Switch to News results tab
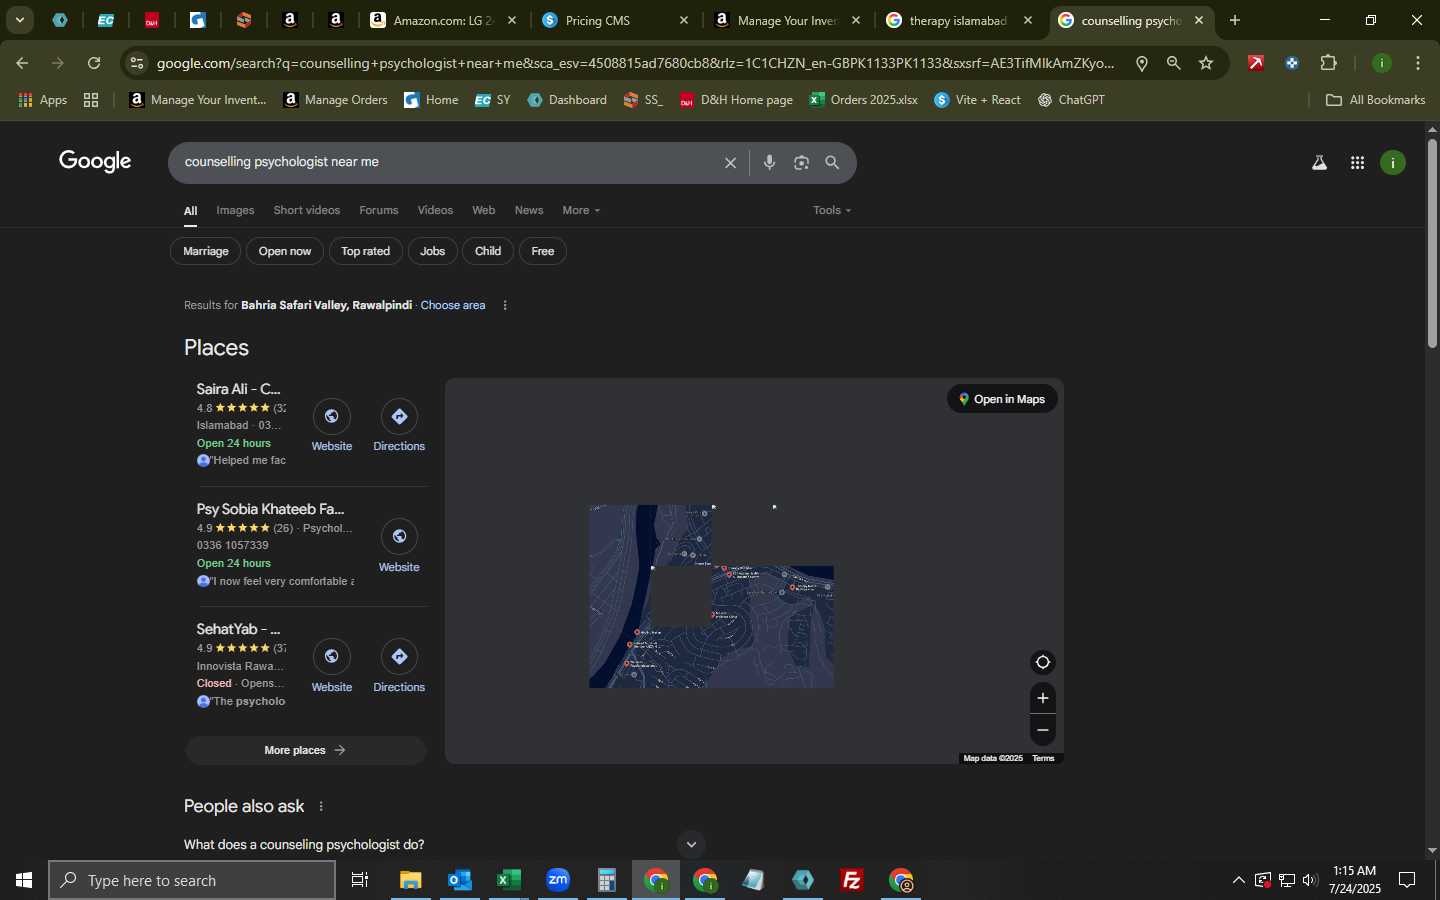Screen dimensions: 1440x900 click(529, 210)
